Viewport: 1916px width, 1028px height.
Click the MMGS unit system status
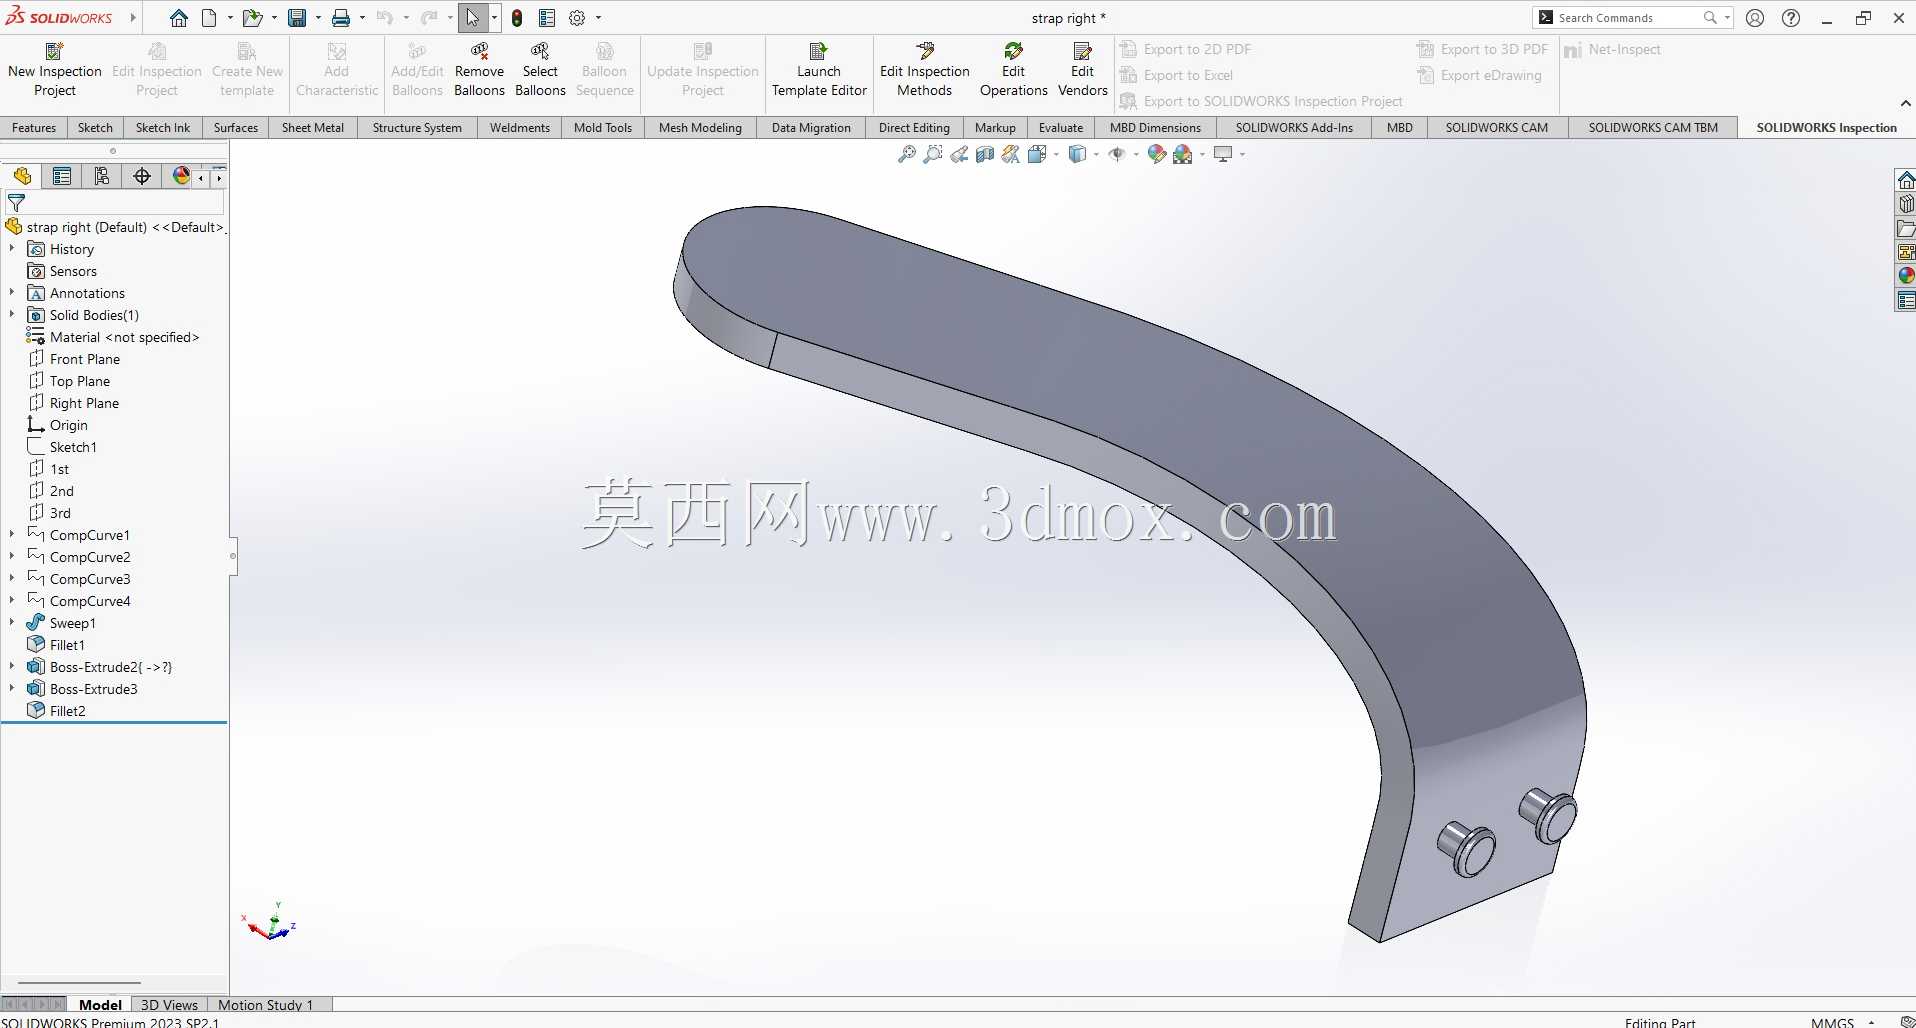click(x=1832, y=1022)
